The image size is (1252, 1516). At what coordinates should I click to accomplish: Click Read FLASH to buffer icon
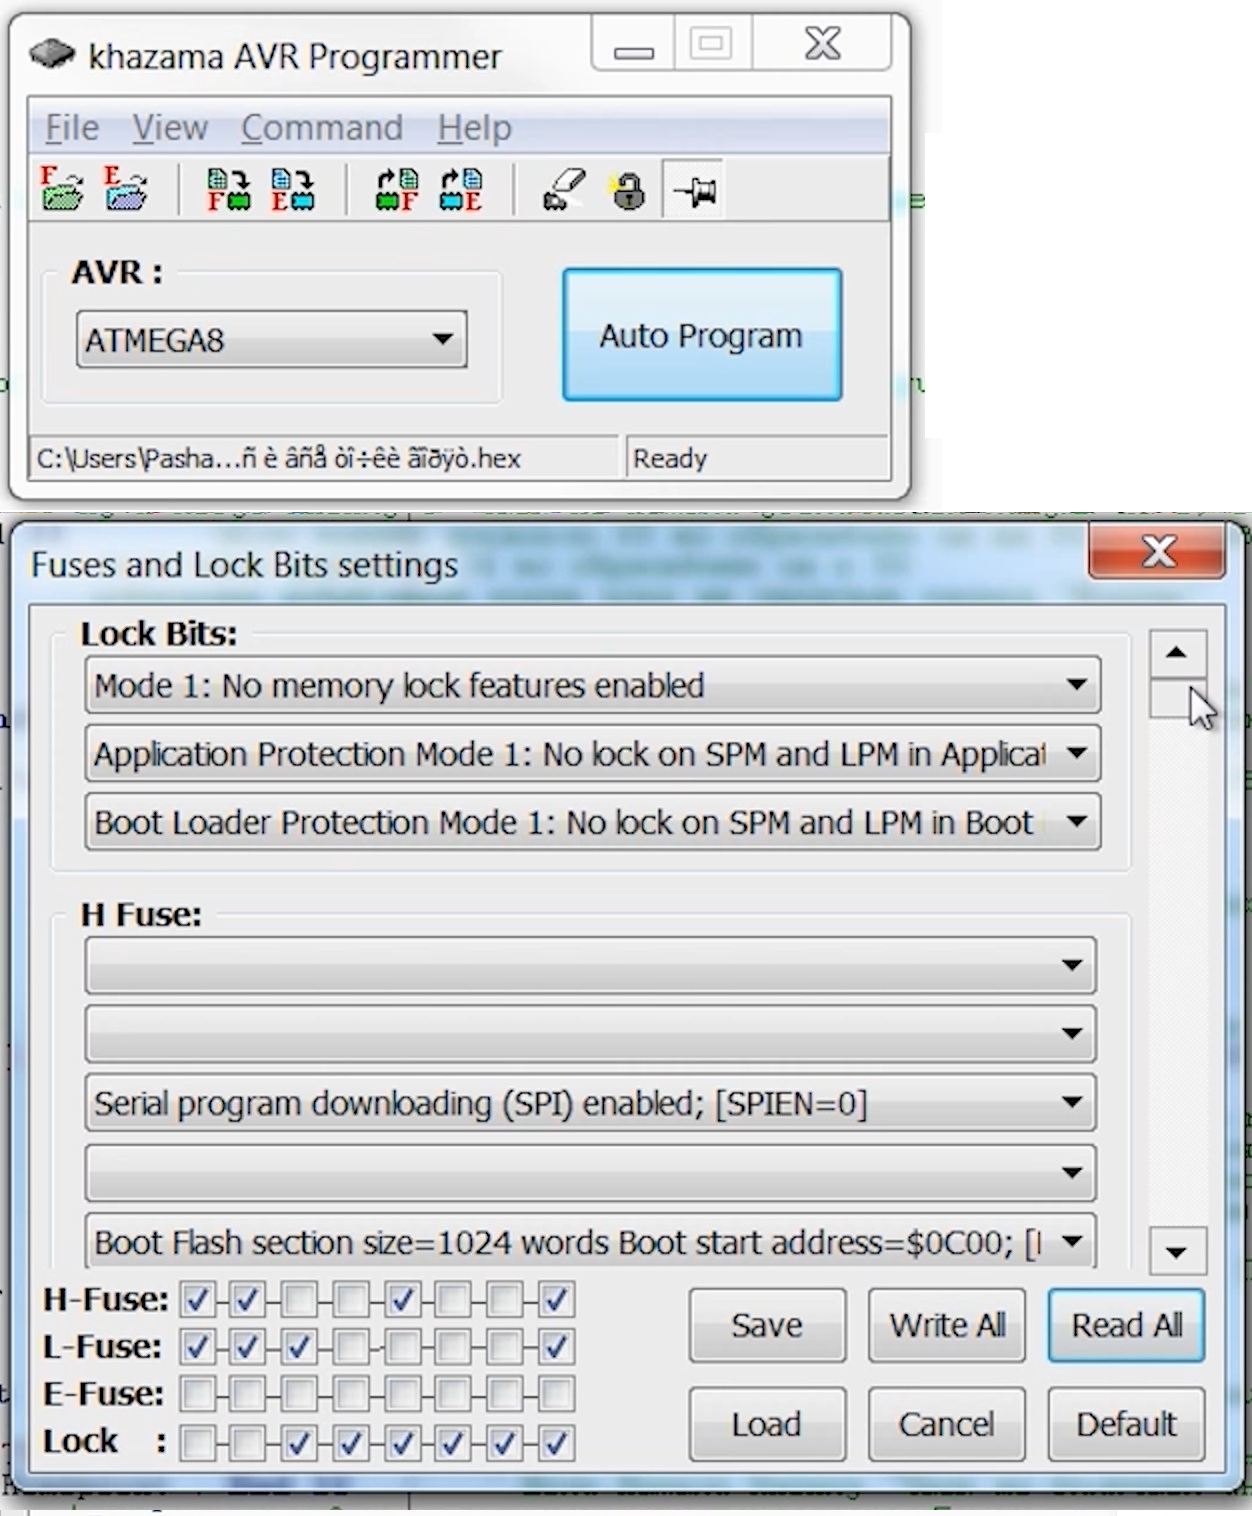[x=396, y=189]
